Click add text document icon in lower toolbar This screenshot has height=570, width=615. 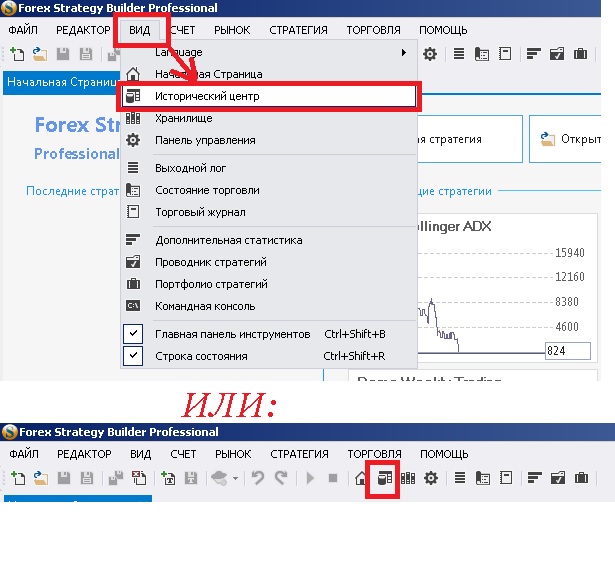point(168,478)
